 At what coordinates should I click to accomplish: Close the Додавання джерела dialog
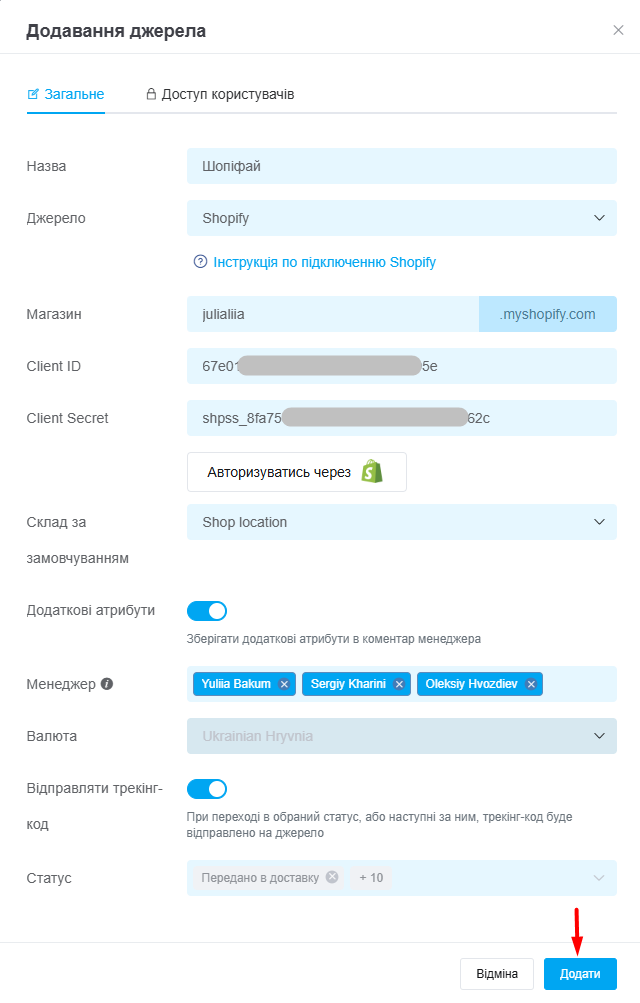click(618, 30)
